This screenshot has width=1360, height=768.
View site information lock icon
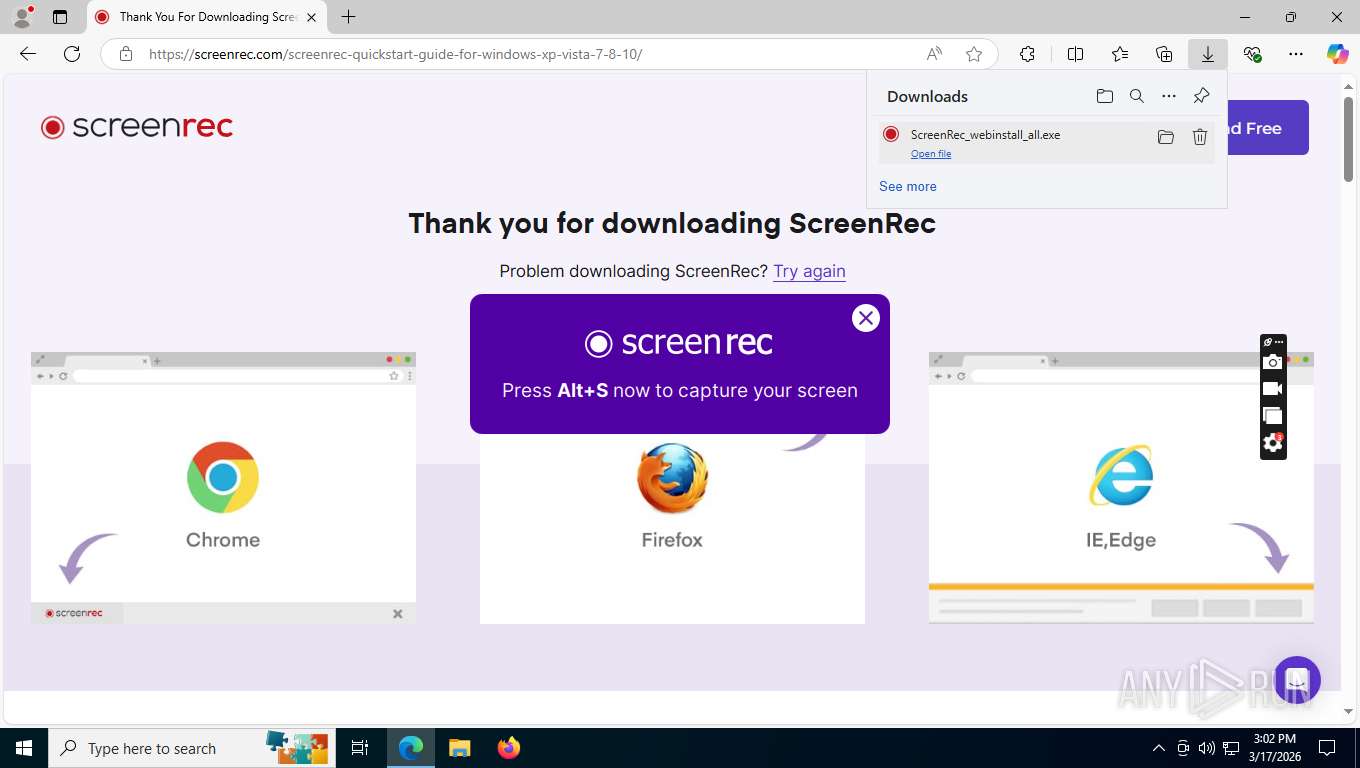click(x=125, y=54)
